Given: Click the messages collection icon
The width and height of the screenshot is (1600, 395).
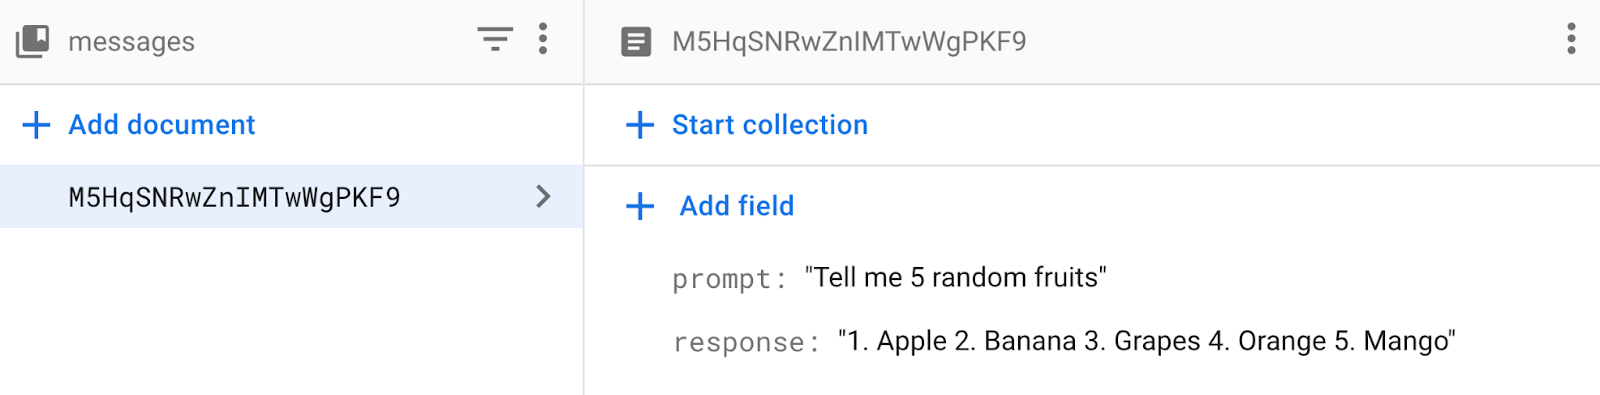Looking at the screenshot, I should point(32,41).
